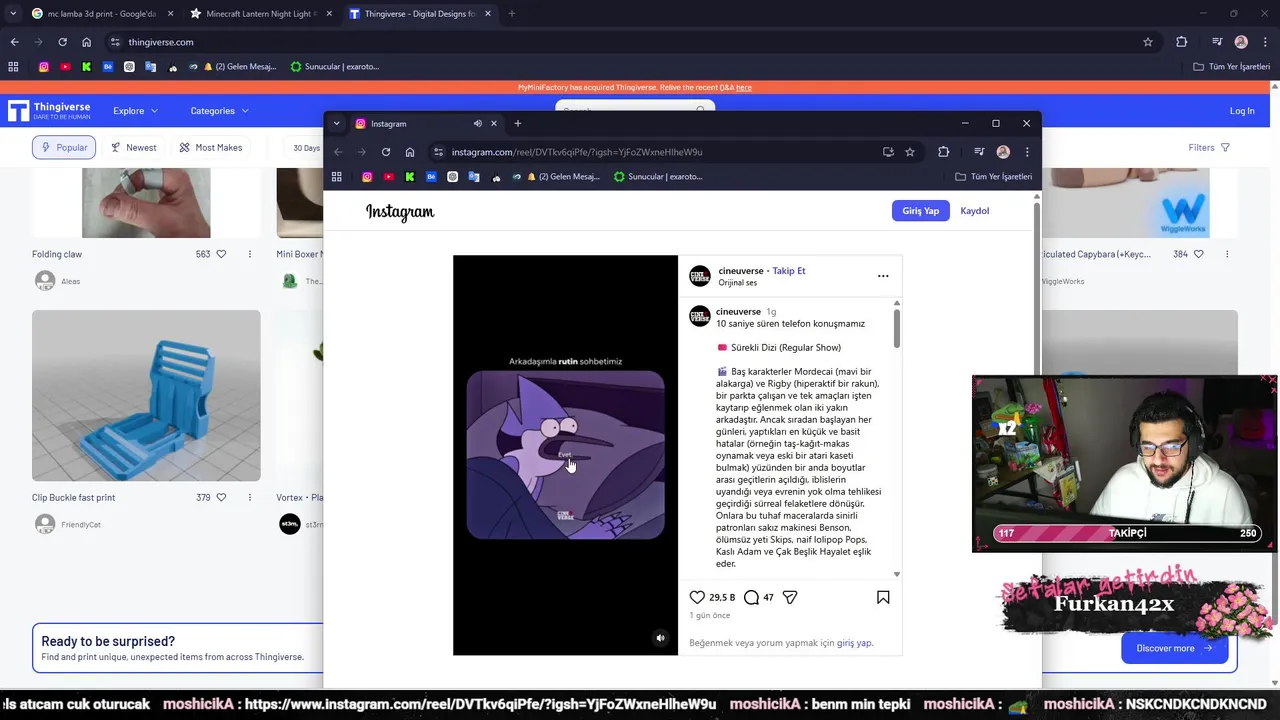Image resolution: width=1280 pixels, height=720 pixels.
Task: Reload the Instagram page
Action: coord(386,152)
